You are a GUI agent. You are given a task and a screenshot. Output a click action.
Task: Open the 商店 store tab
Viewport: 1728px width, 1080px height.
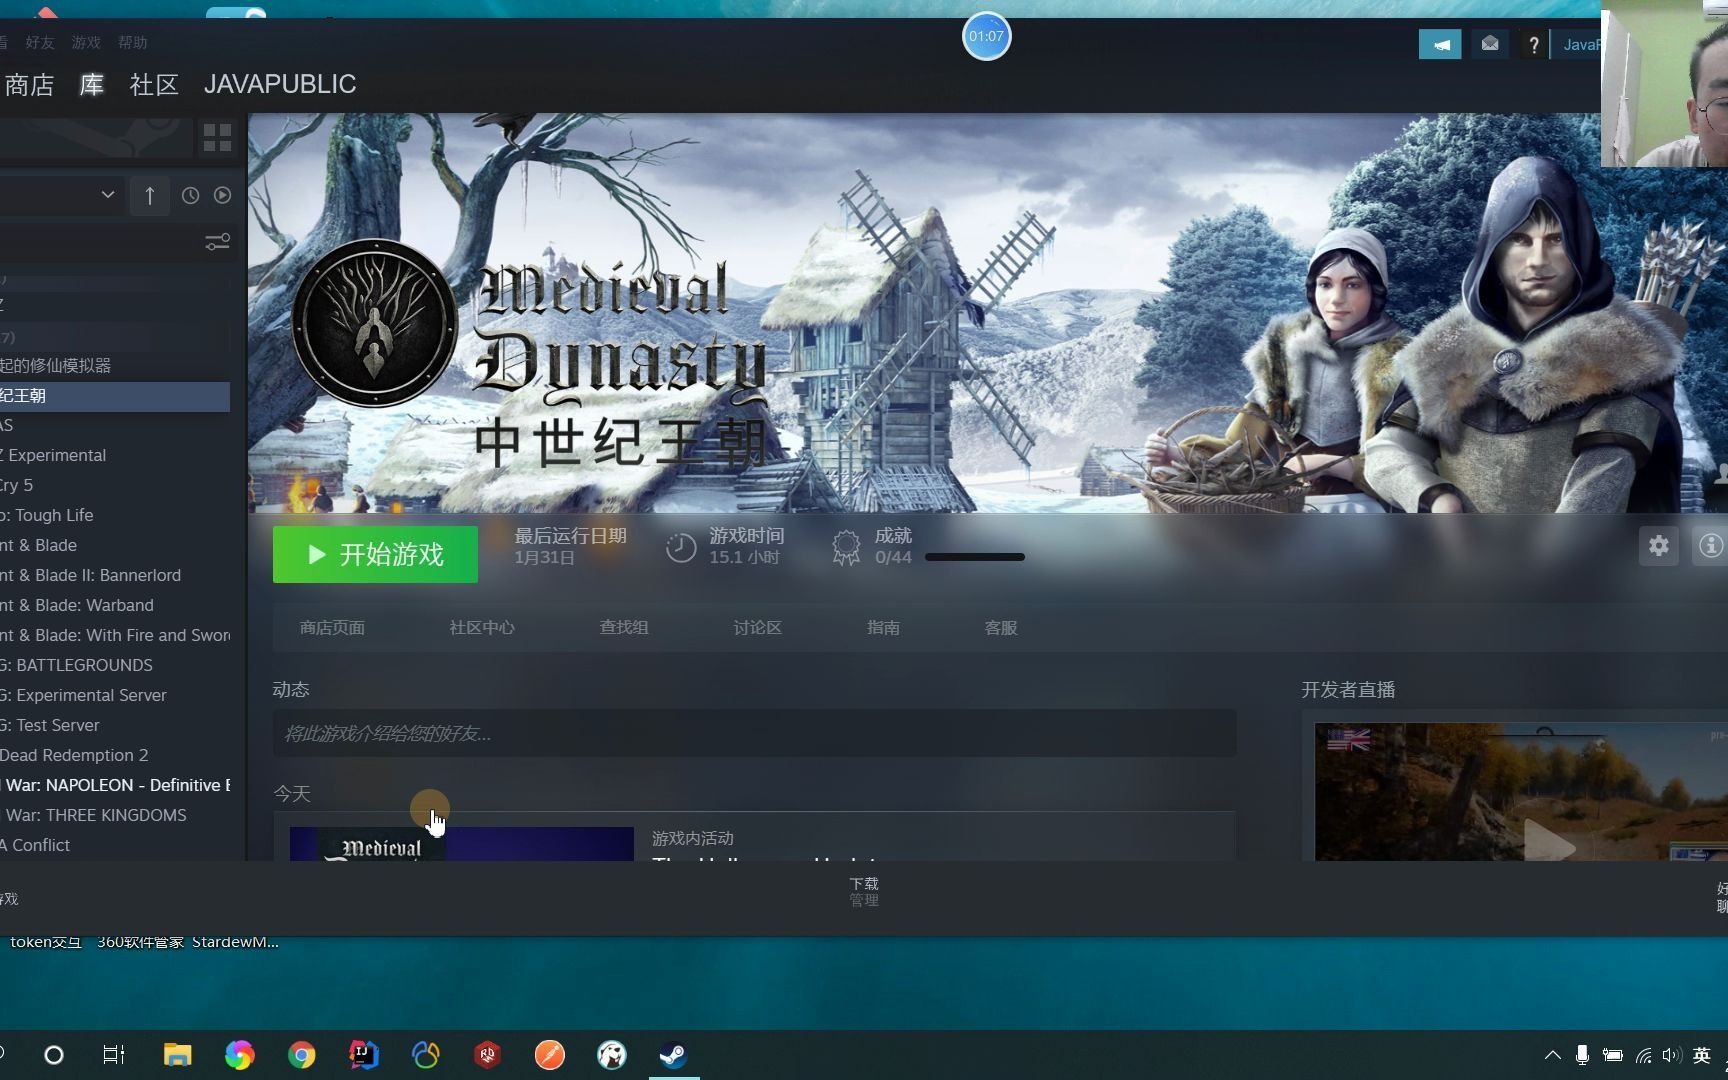tap(29, 85)
